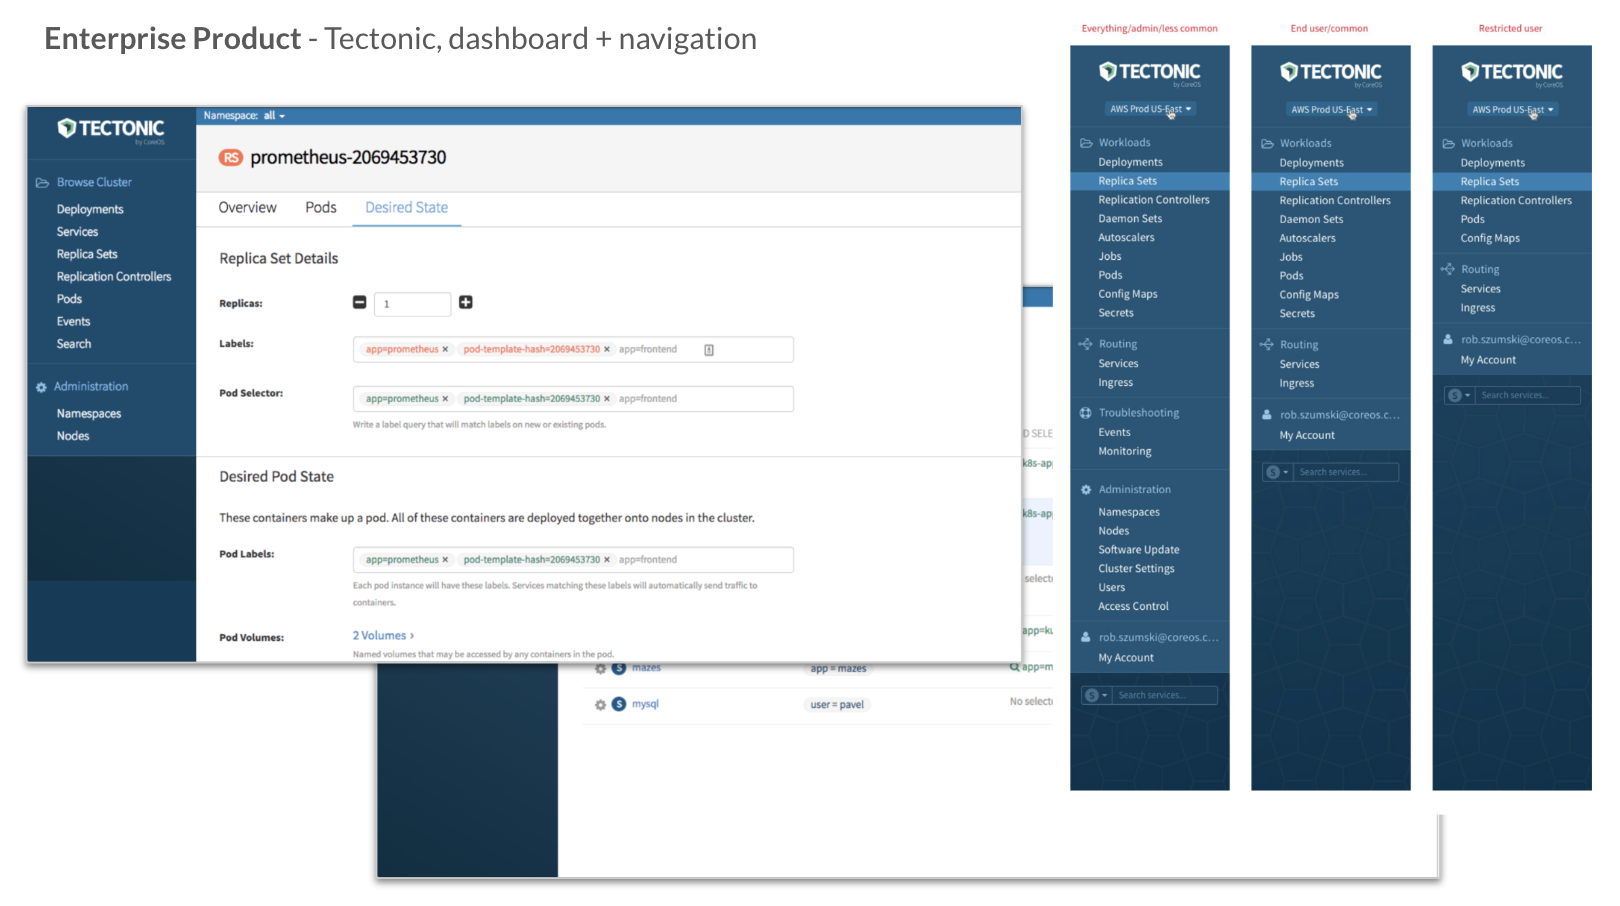The height and width of the screenshot is (906, 1620).
Task: Open the 2 Volumes link
Action: (382, 636)
